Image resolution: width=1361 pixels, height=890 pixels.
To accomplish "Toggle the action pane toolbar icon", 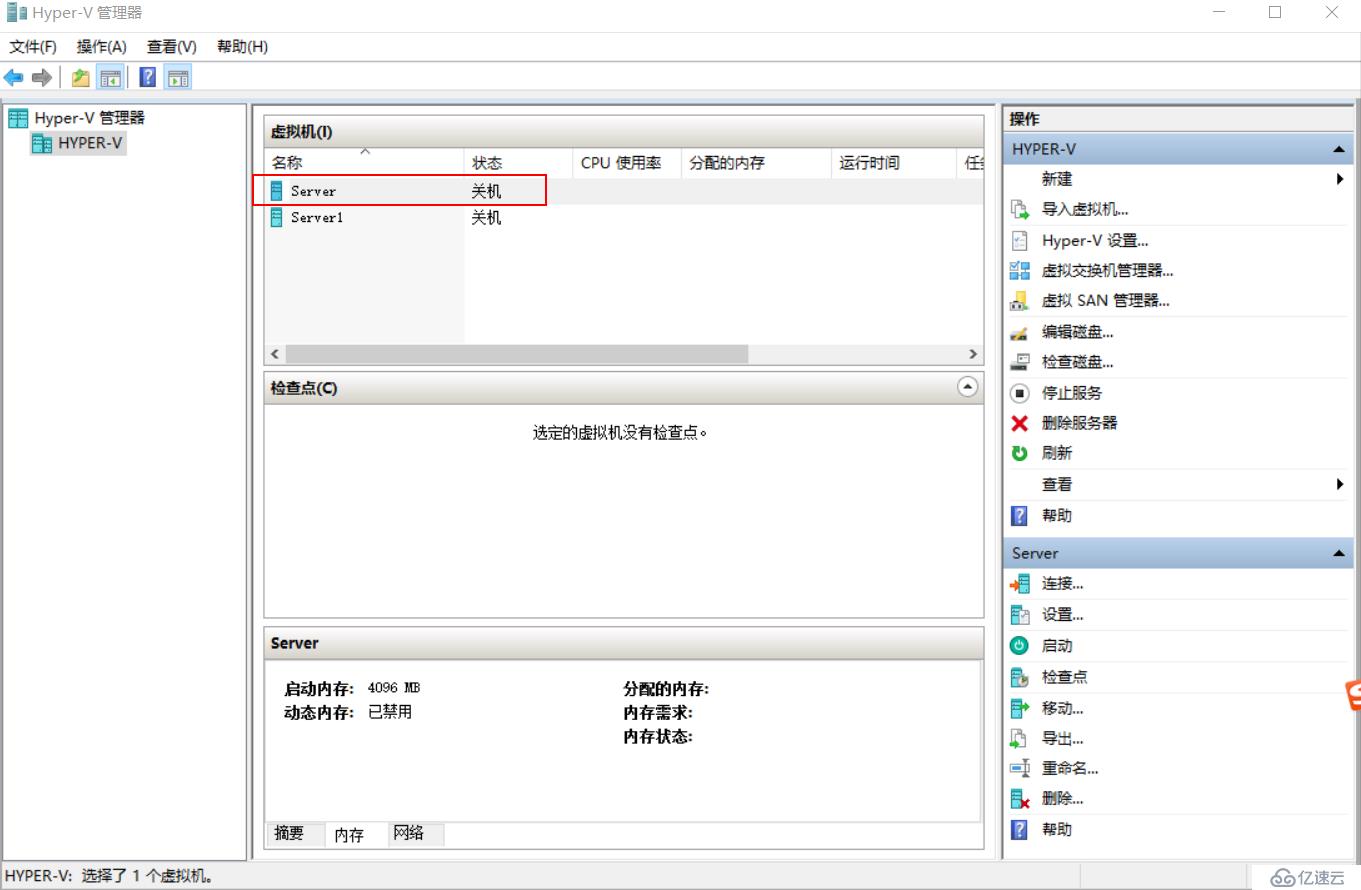I will coord(178,78).
